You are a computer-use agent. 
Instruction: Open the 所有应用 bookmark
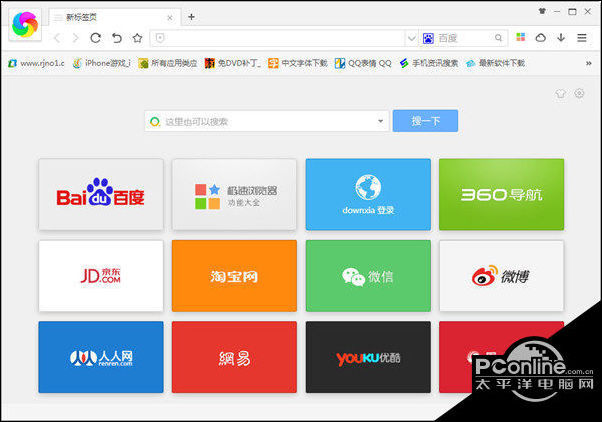(168, 63)
